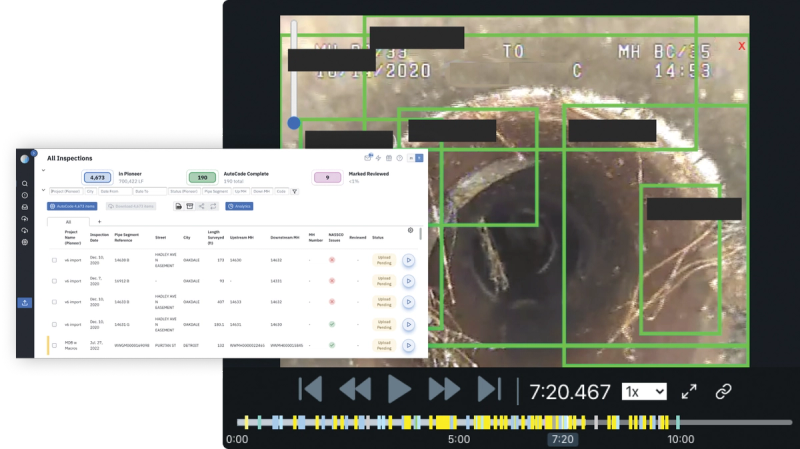Open the search icon in left sidebar
The width and height of the screenshot is (800, 449).
[x=24, y=184]
